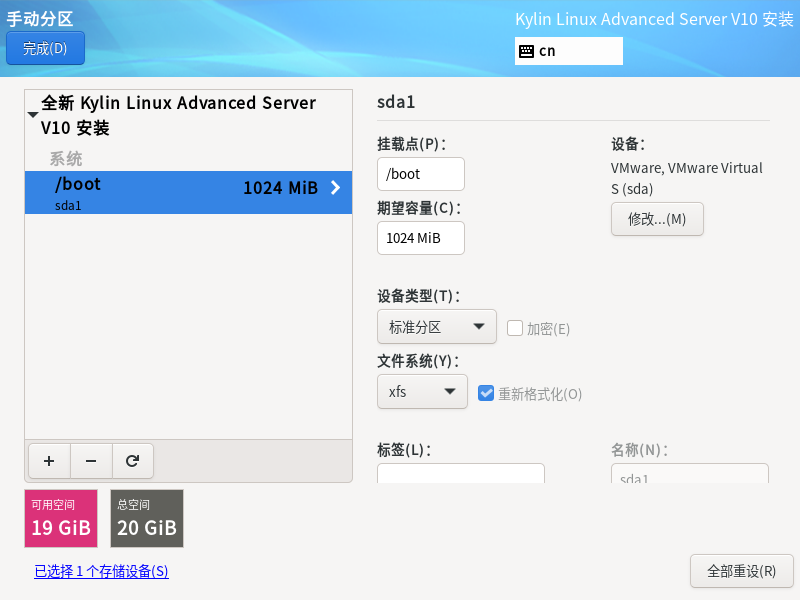The width and height of the screenshot is (800, 600).
Task: Click the 挂载点 /boot input field
Action: tap(421, 174)
